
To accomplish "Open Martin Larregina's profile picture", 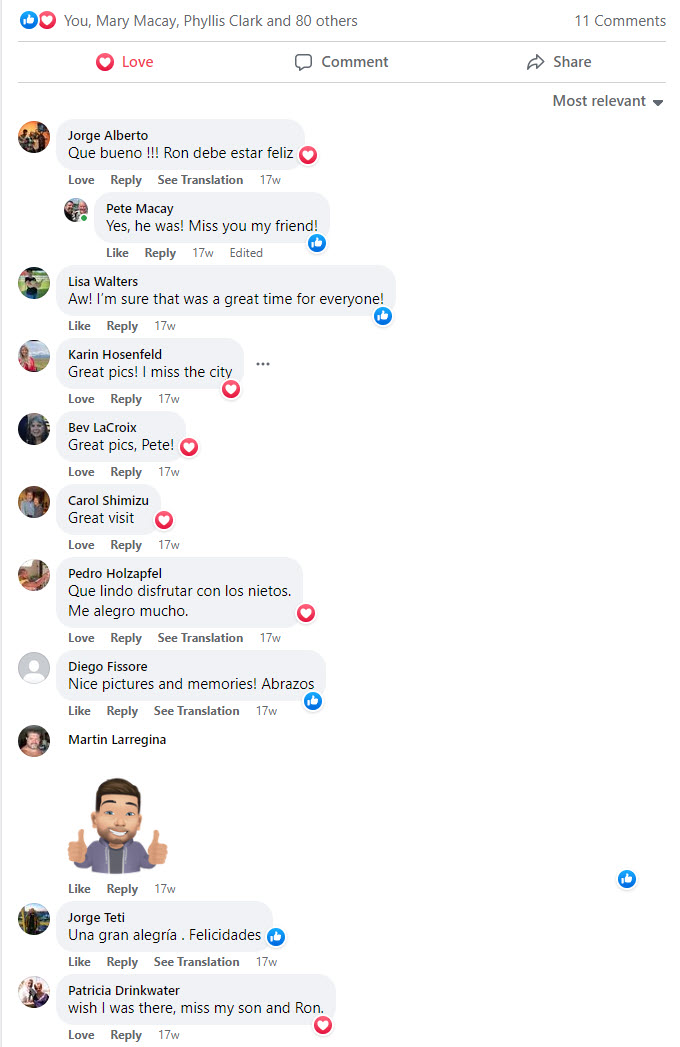I will point(34,741).
